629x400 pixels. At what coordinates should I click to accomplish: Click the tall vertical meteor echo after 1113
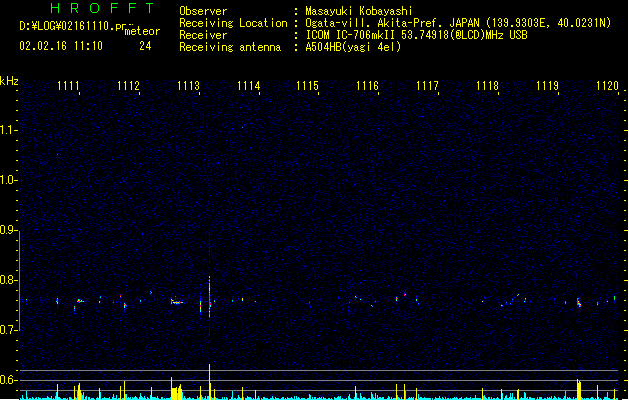[209, 297]
